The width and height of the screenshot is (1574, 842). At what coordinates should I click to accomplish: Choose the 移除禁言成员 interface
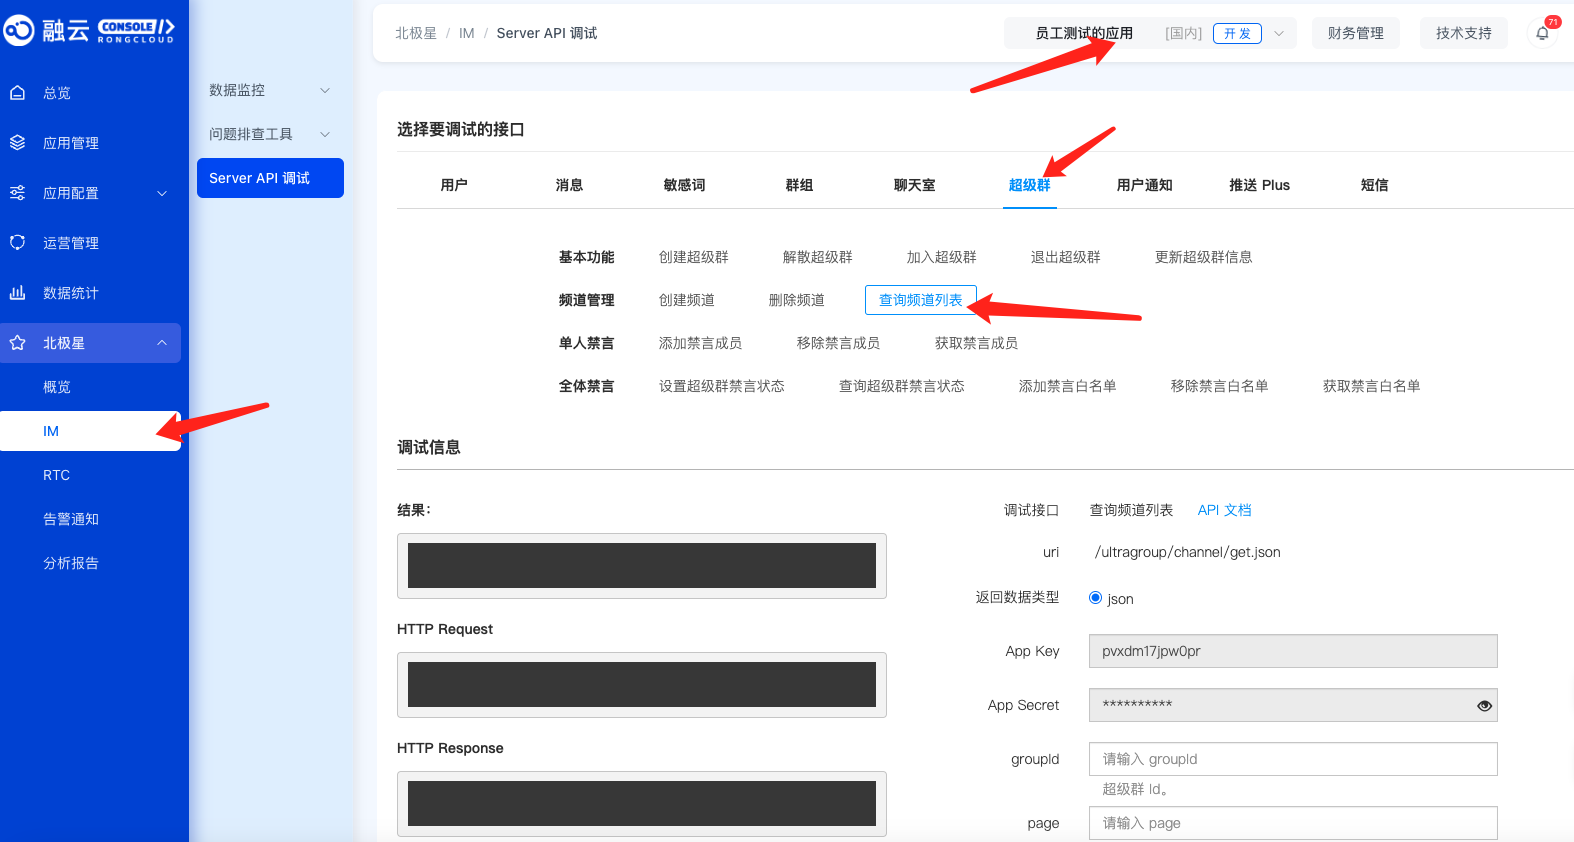pyautogui.click(x=839, y=343)
